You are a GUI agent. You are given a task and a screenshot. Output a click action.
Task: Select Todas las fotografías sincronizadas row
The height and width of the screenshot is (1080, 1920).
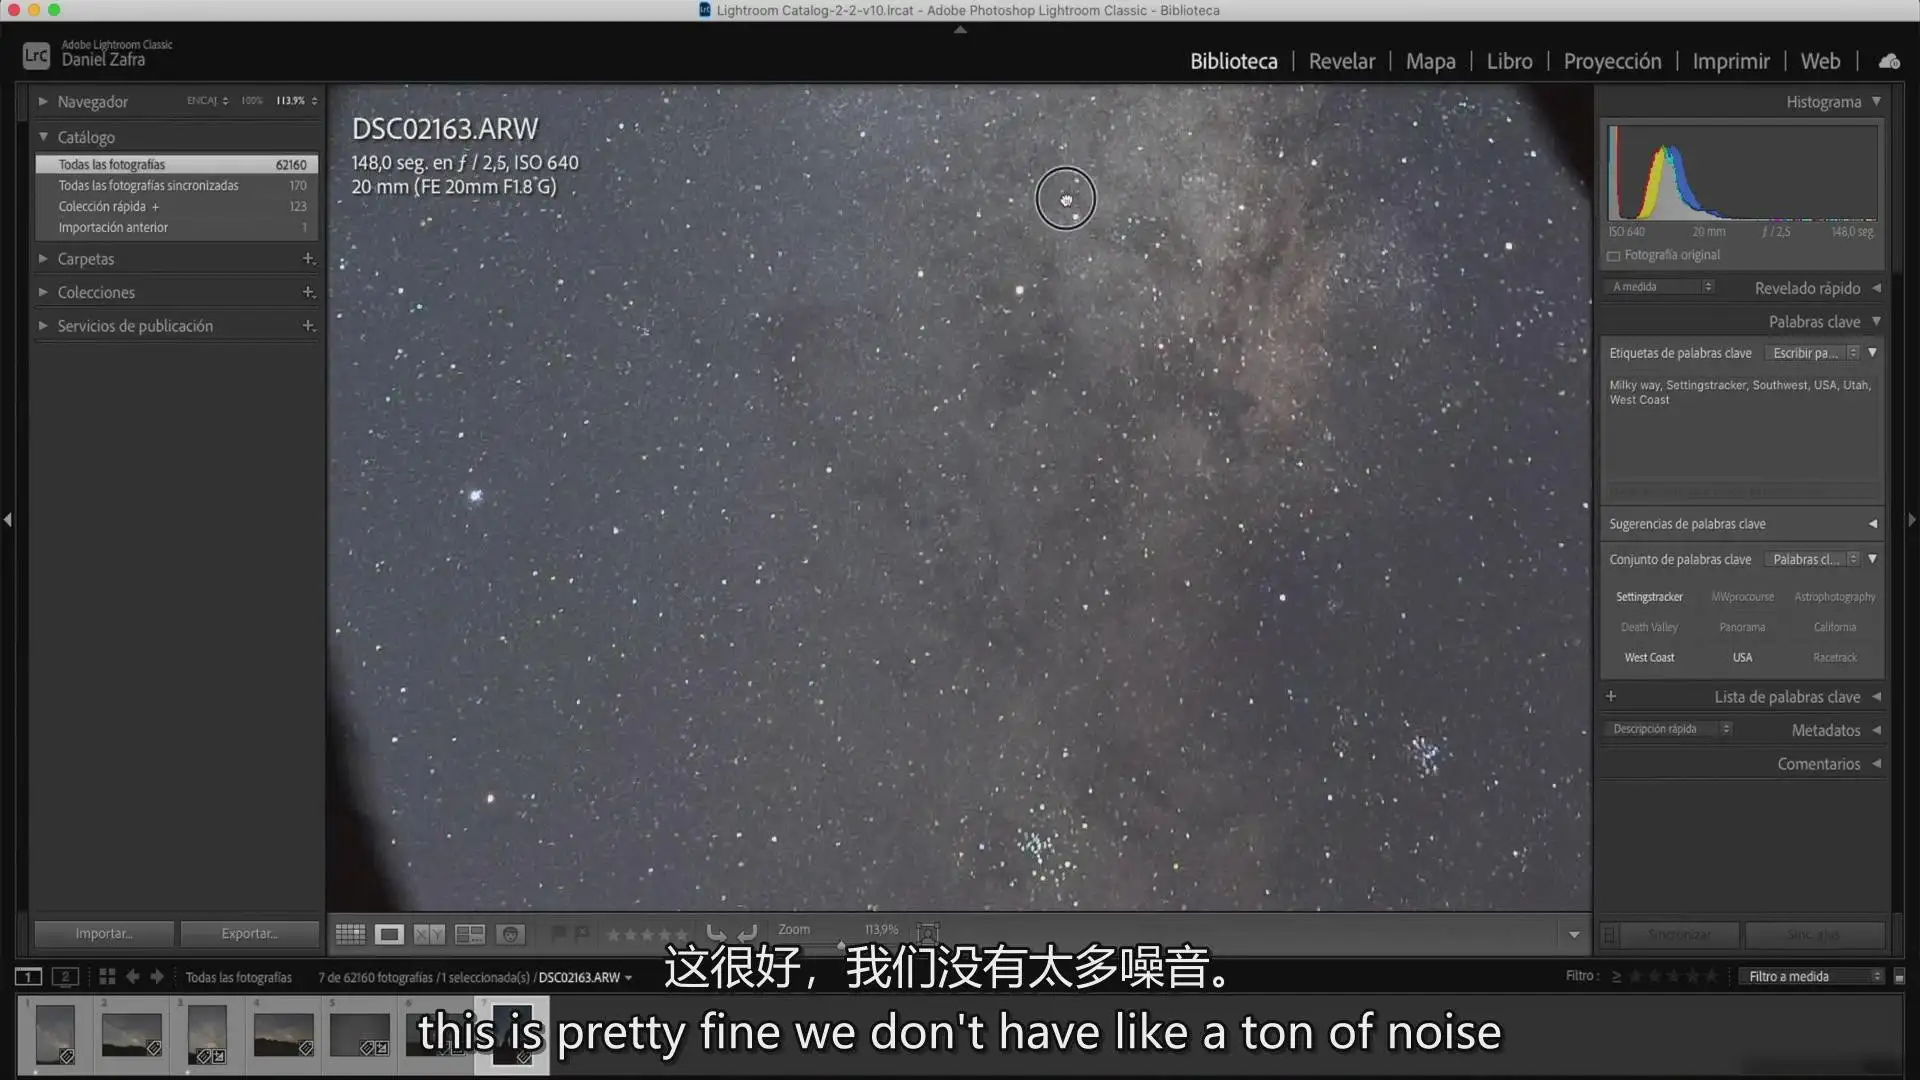click(177, 186)
